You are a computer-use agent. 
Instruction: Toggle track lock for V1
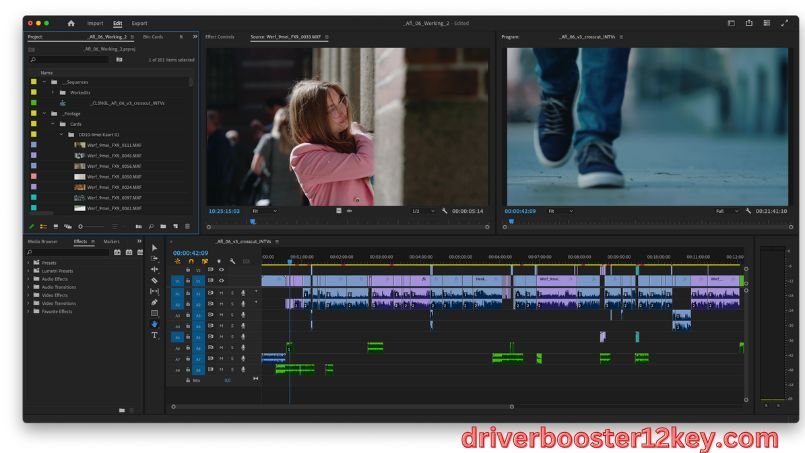(188, 280)
